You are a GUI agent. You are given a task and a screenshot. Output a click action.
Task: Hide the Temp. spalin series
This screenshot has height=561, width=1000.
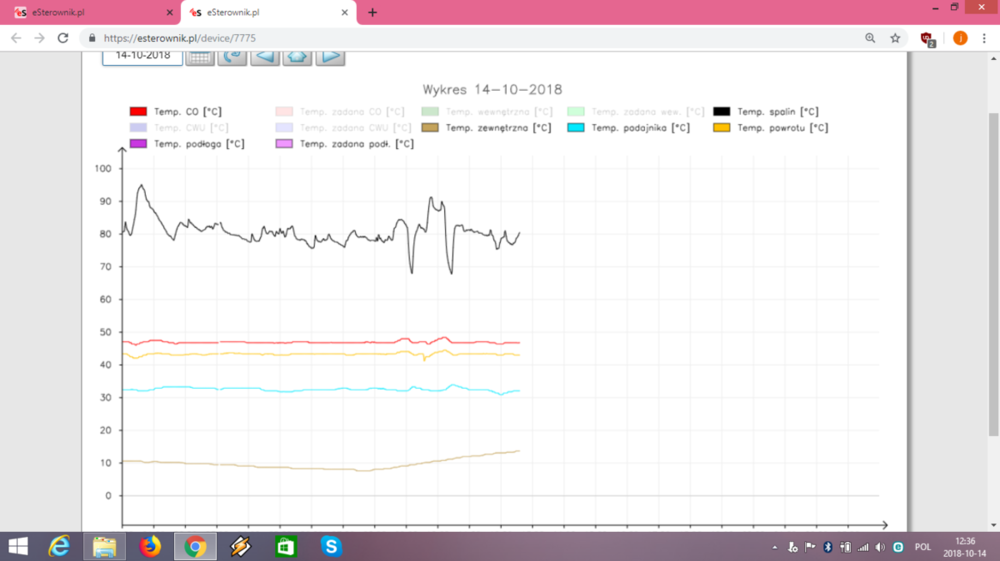point(721,112)
